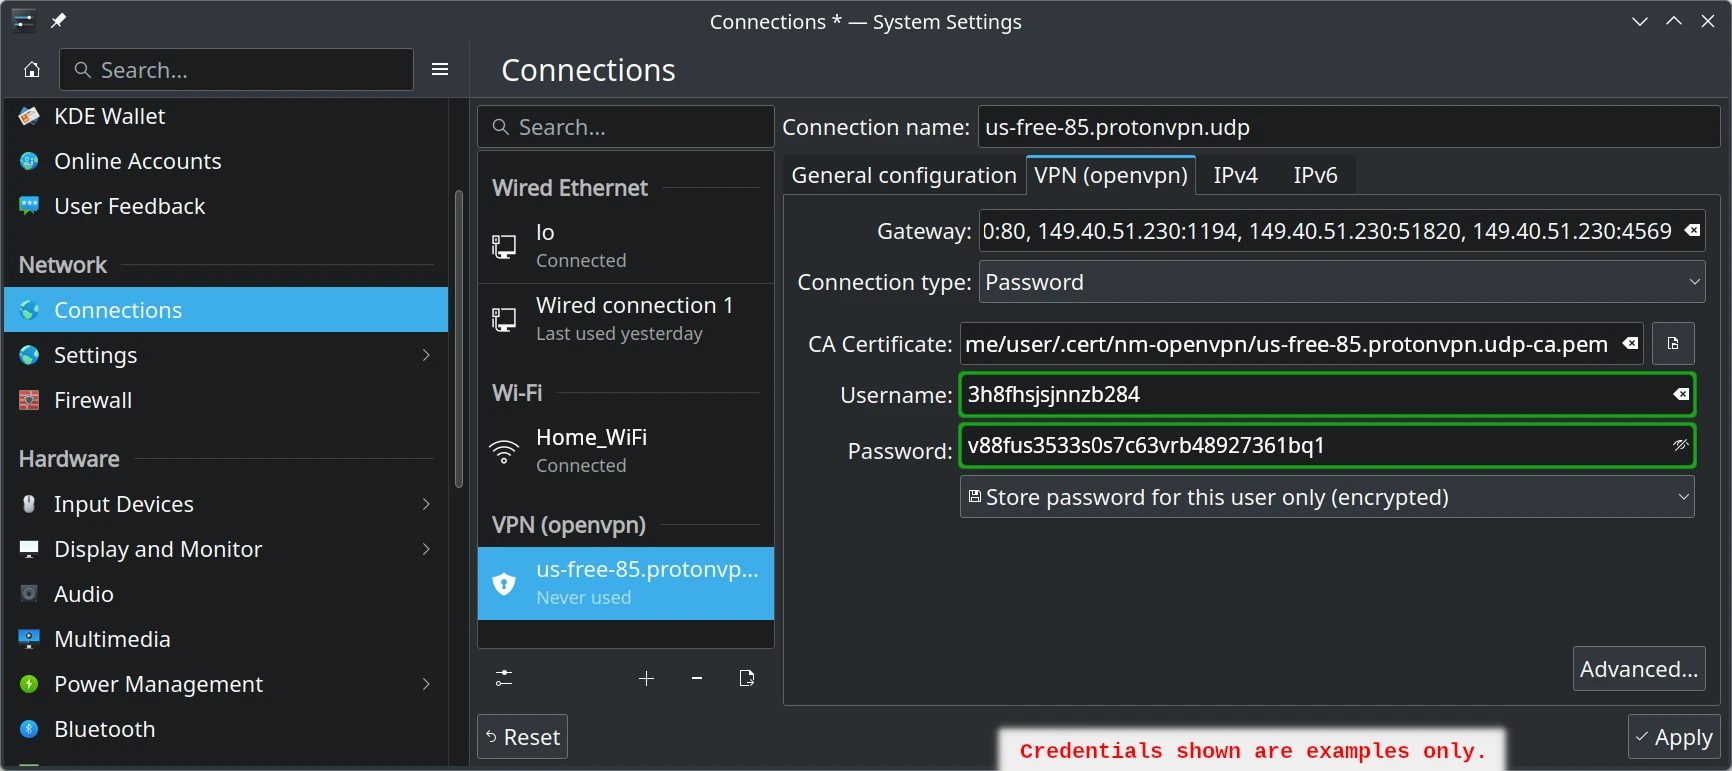This screenshot has width=1732, height=771.
Task: Switch to the General configuration tab
Action: [903, 175]
